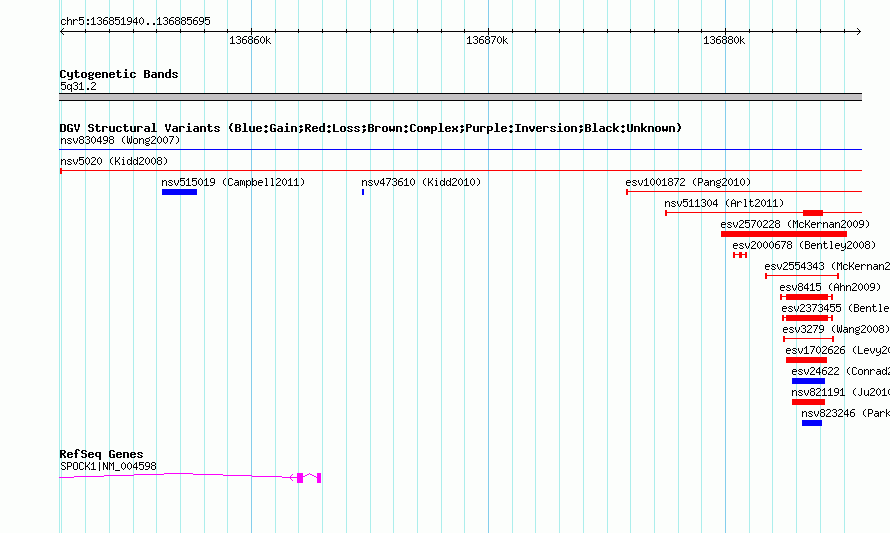Click the nsv473610 (Kidd2010) label

[x=421, y=182]
